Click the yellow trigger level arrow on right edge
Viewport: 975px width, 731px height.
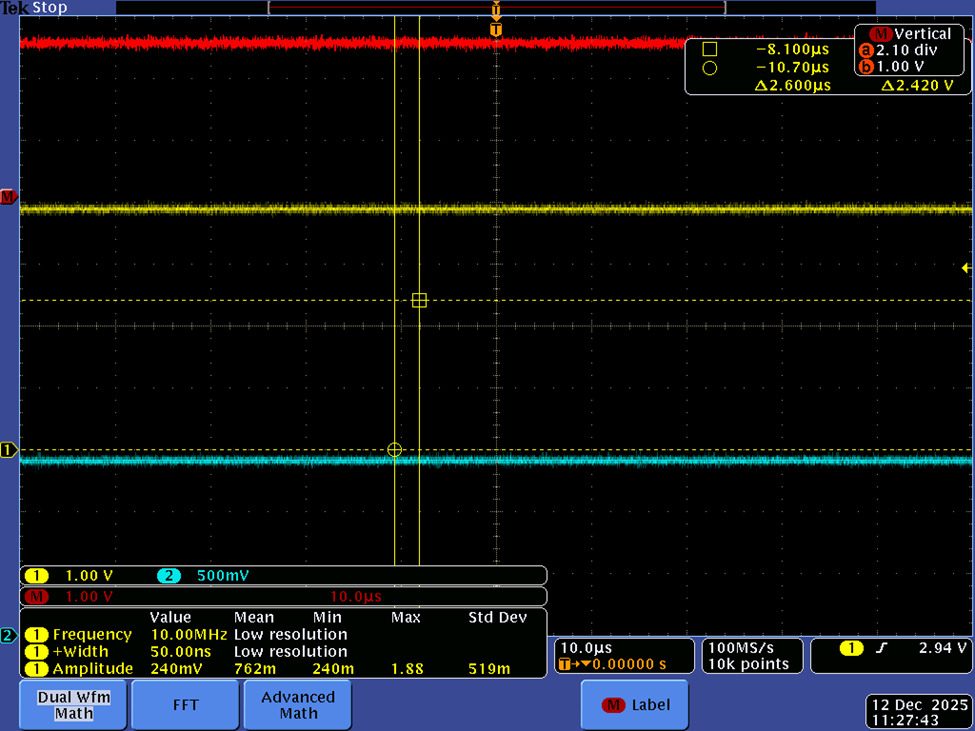point(966,268)
